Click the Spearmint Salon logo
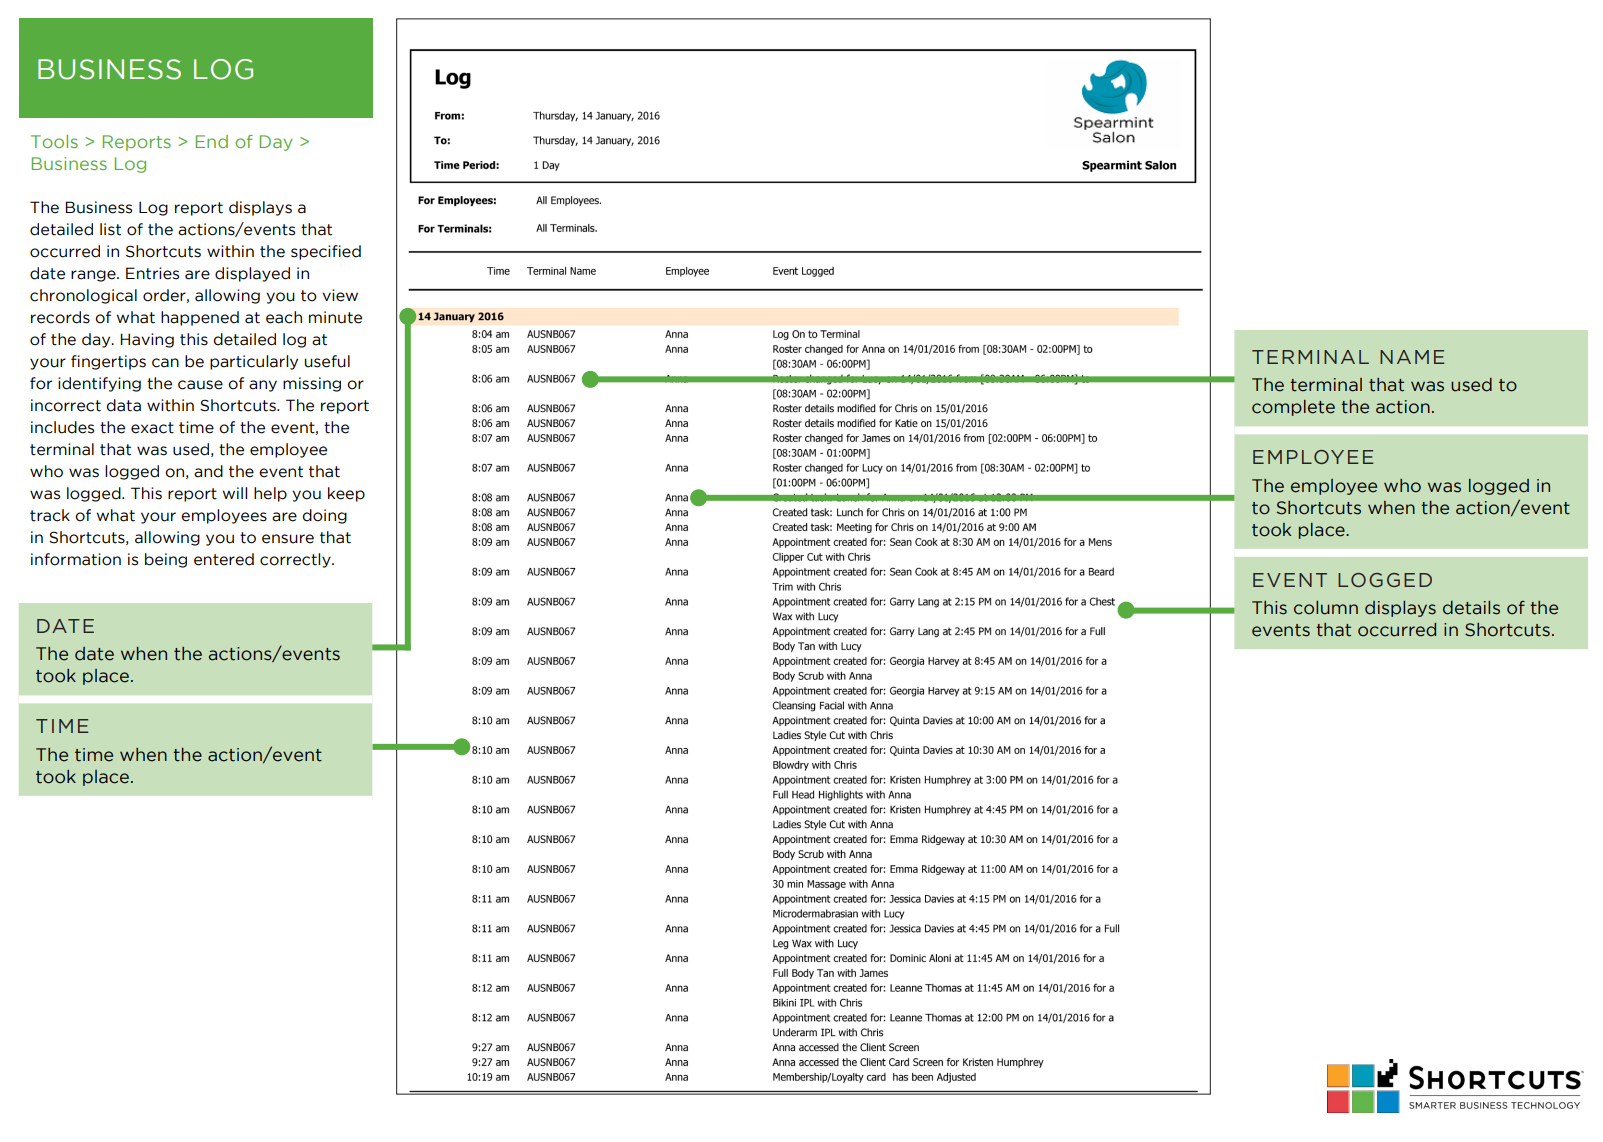 tap(1113, 102)
